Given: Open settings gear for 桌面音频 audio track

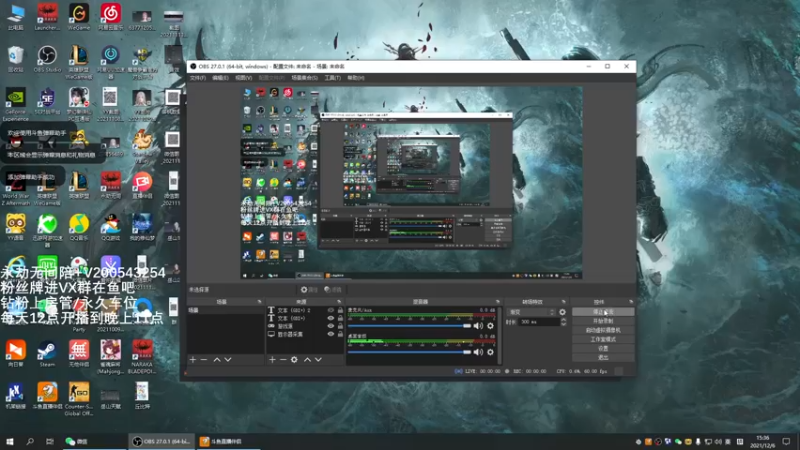Looking at the screenshot, I should [x=490, y=352].
